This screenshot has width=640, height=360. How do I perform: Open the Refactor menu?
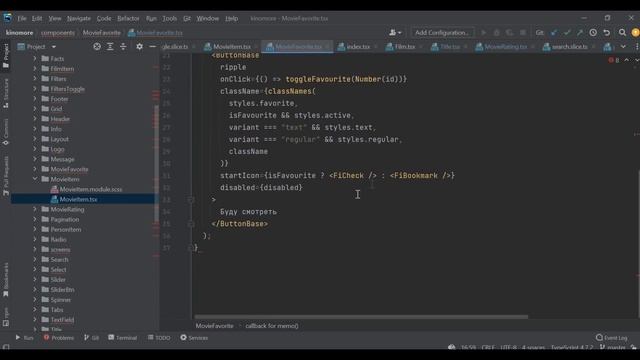(x=128, y=18)
